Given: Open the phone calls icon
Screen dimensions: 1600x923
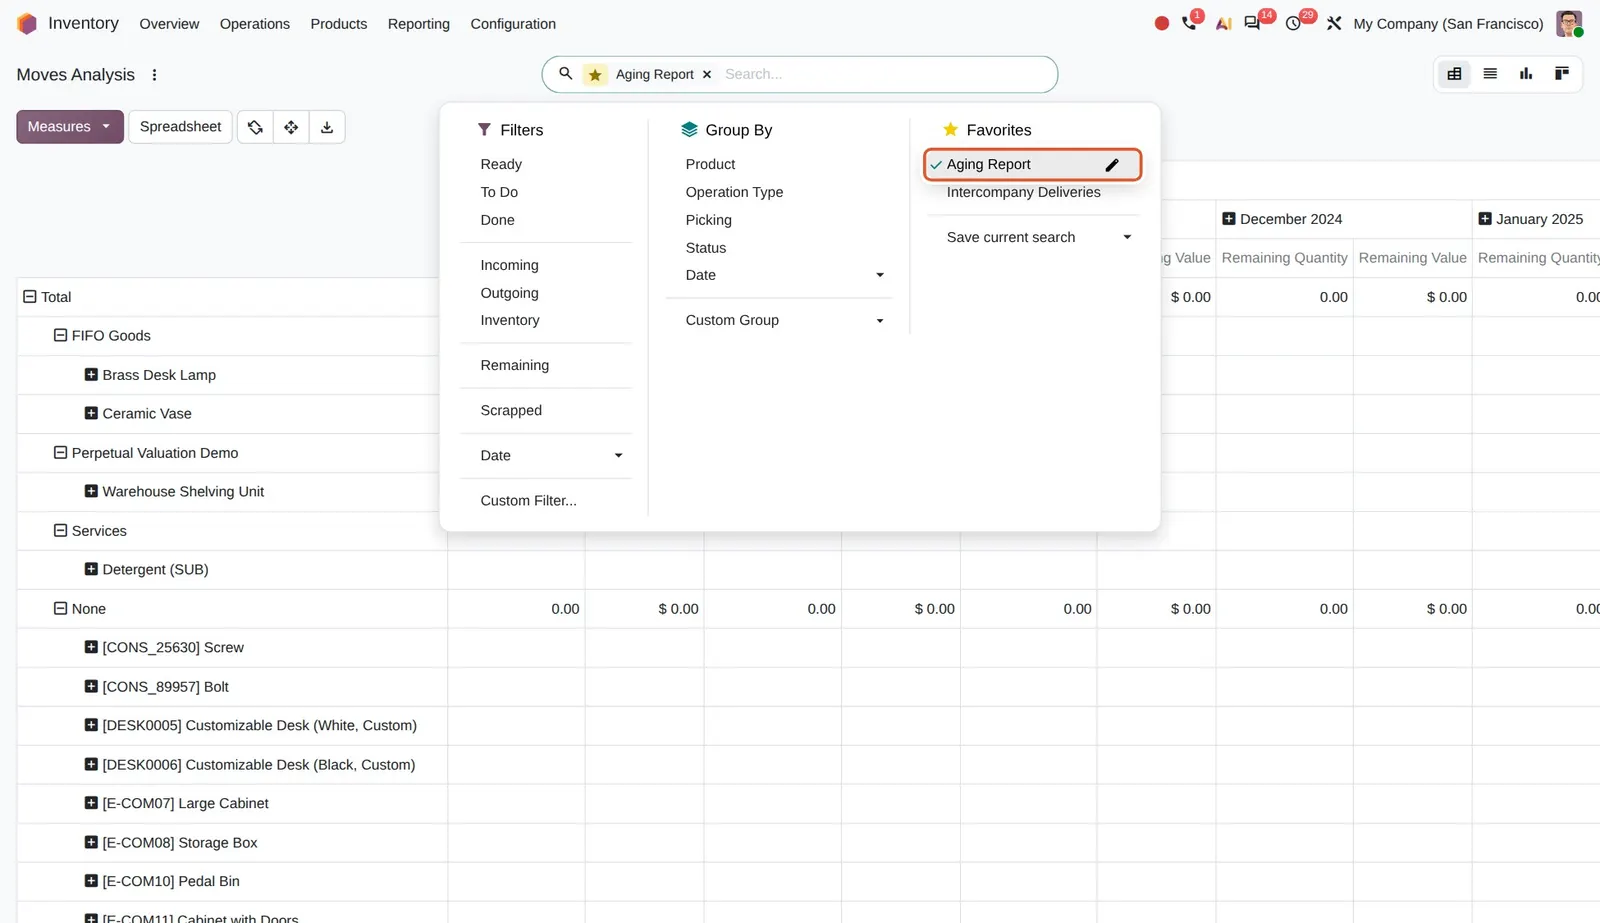Looking at the screenshot, I should coord(1189,23).
